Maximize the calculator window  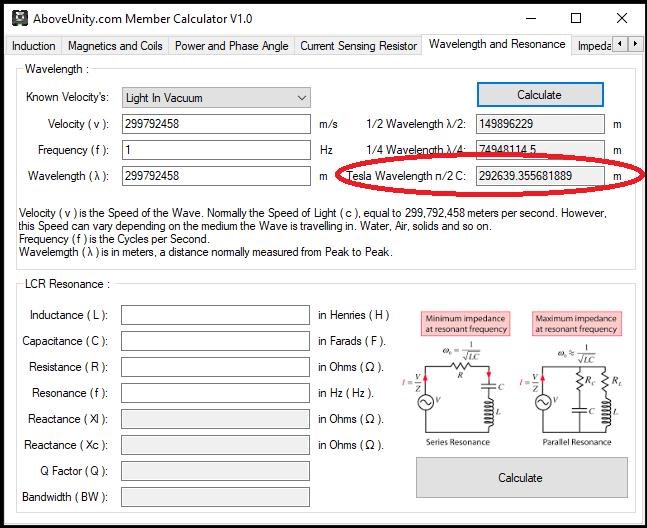pos(576,19)
